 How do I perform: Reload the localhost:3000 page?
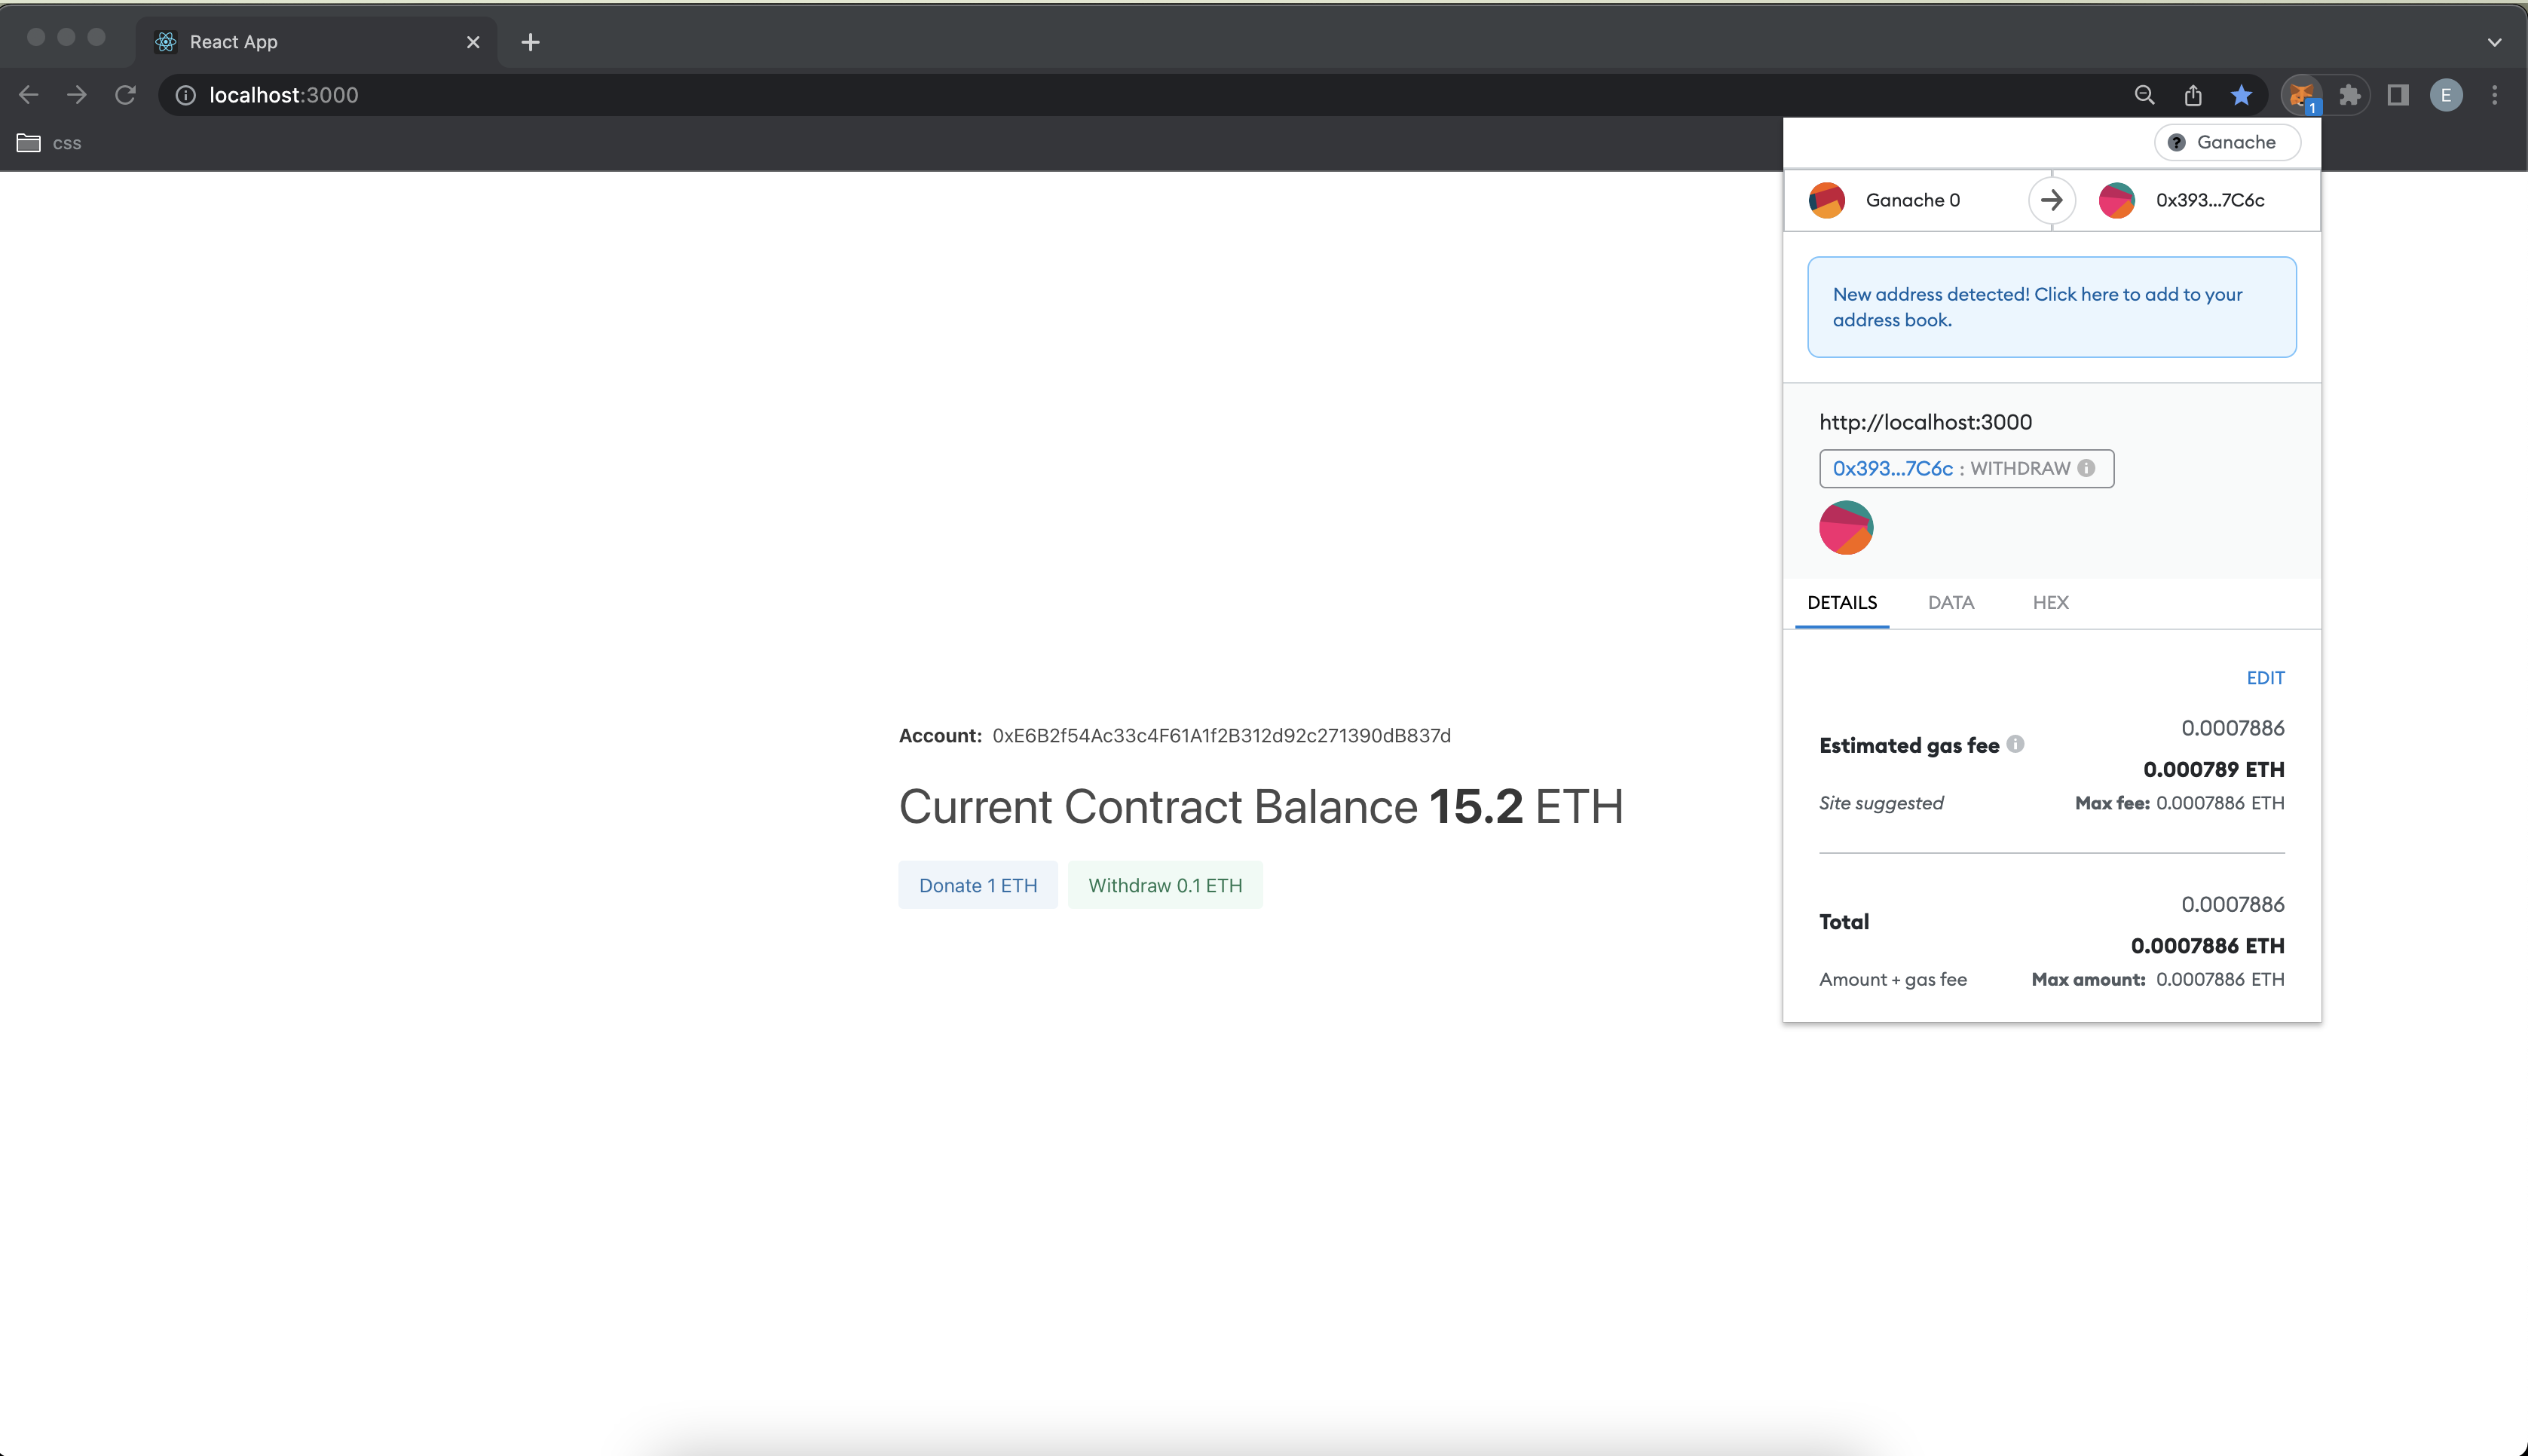click(125, 94)
